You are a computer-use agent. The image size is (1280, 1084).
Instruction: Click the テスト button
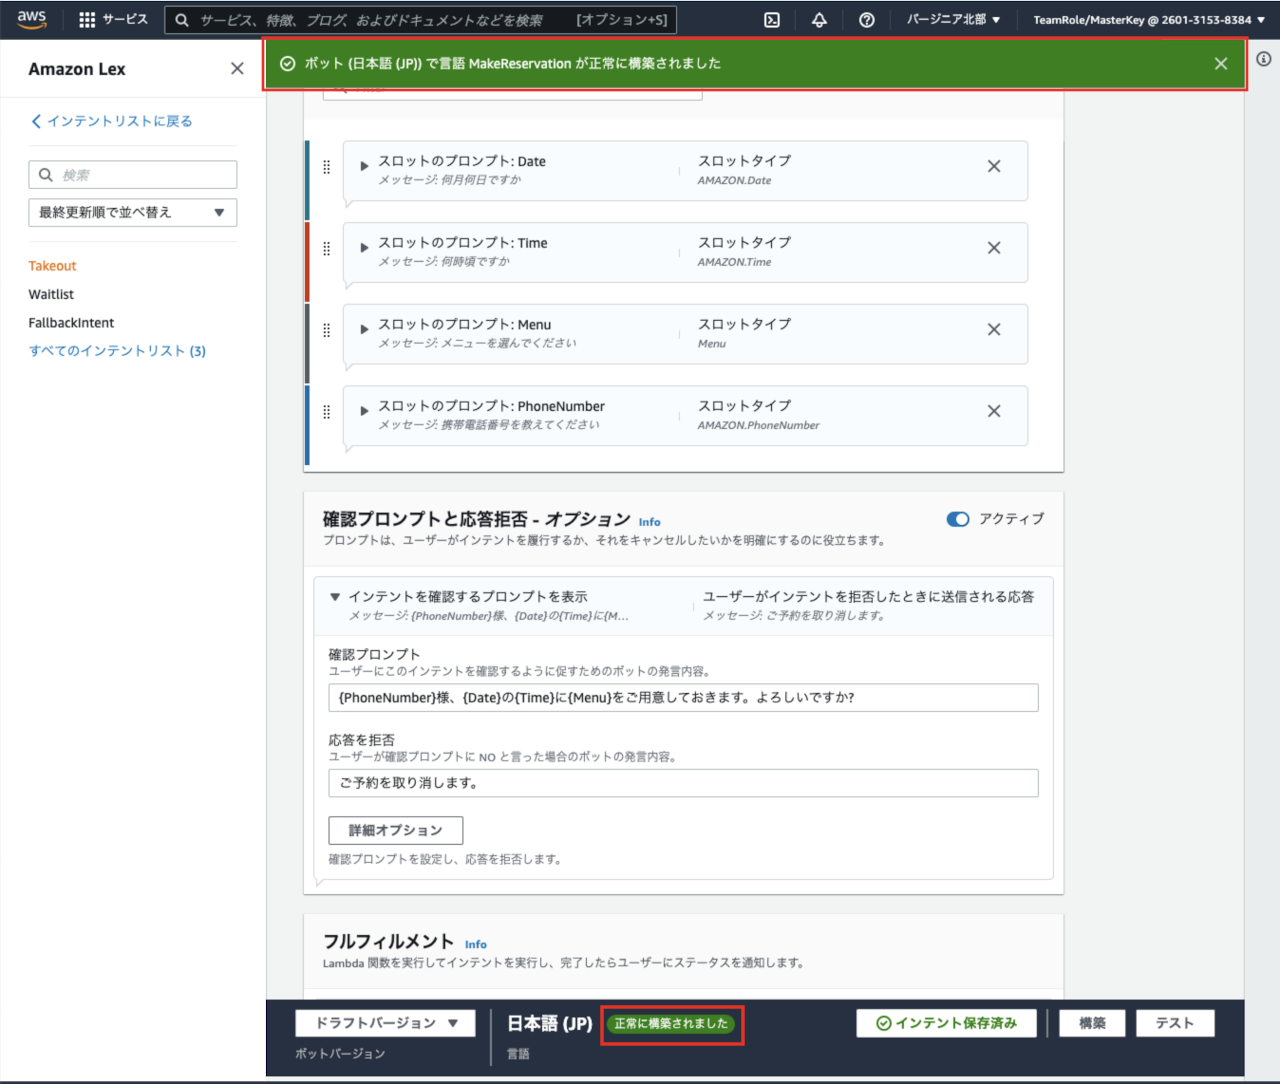click(1175, 1023)
